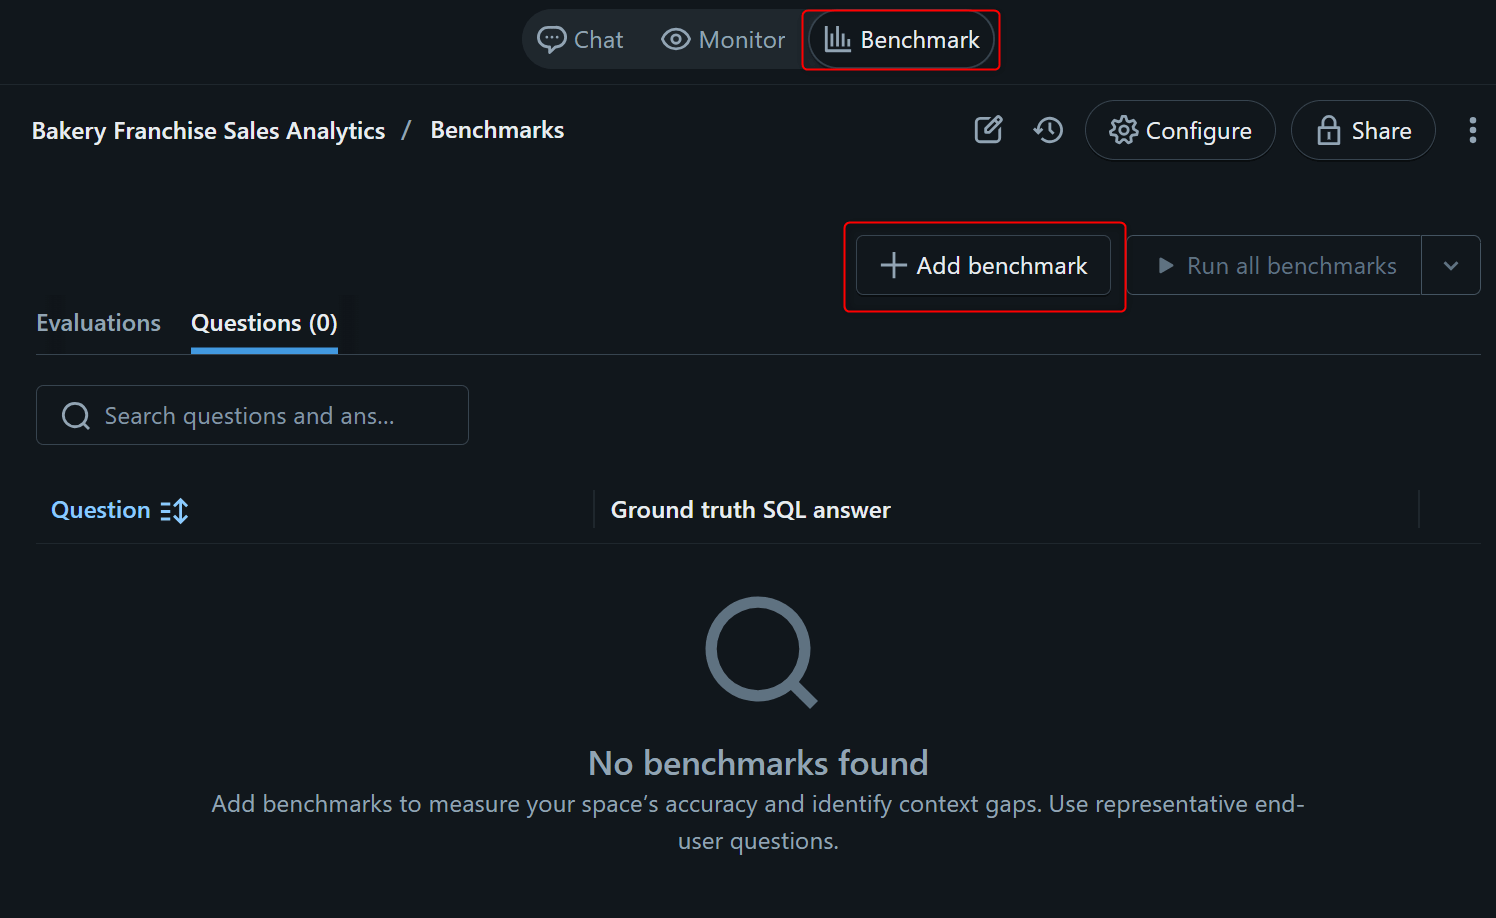Click the Question sort icon

(x=174, y=511)
